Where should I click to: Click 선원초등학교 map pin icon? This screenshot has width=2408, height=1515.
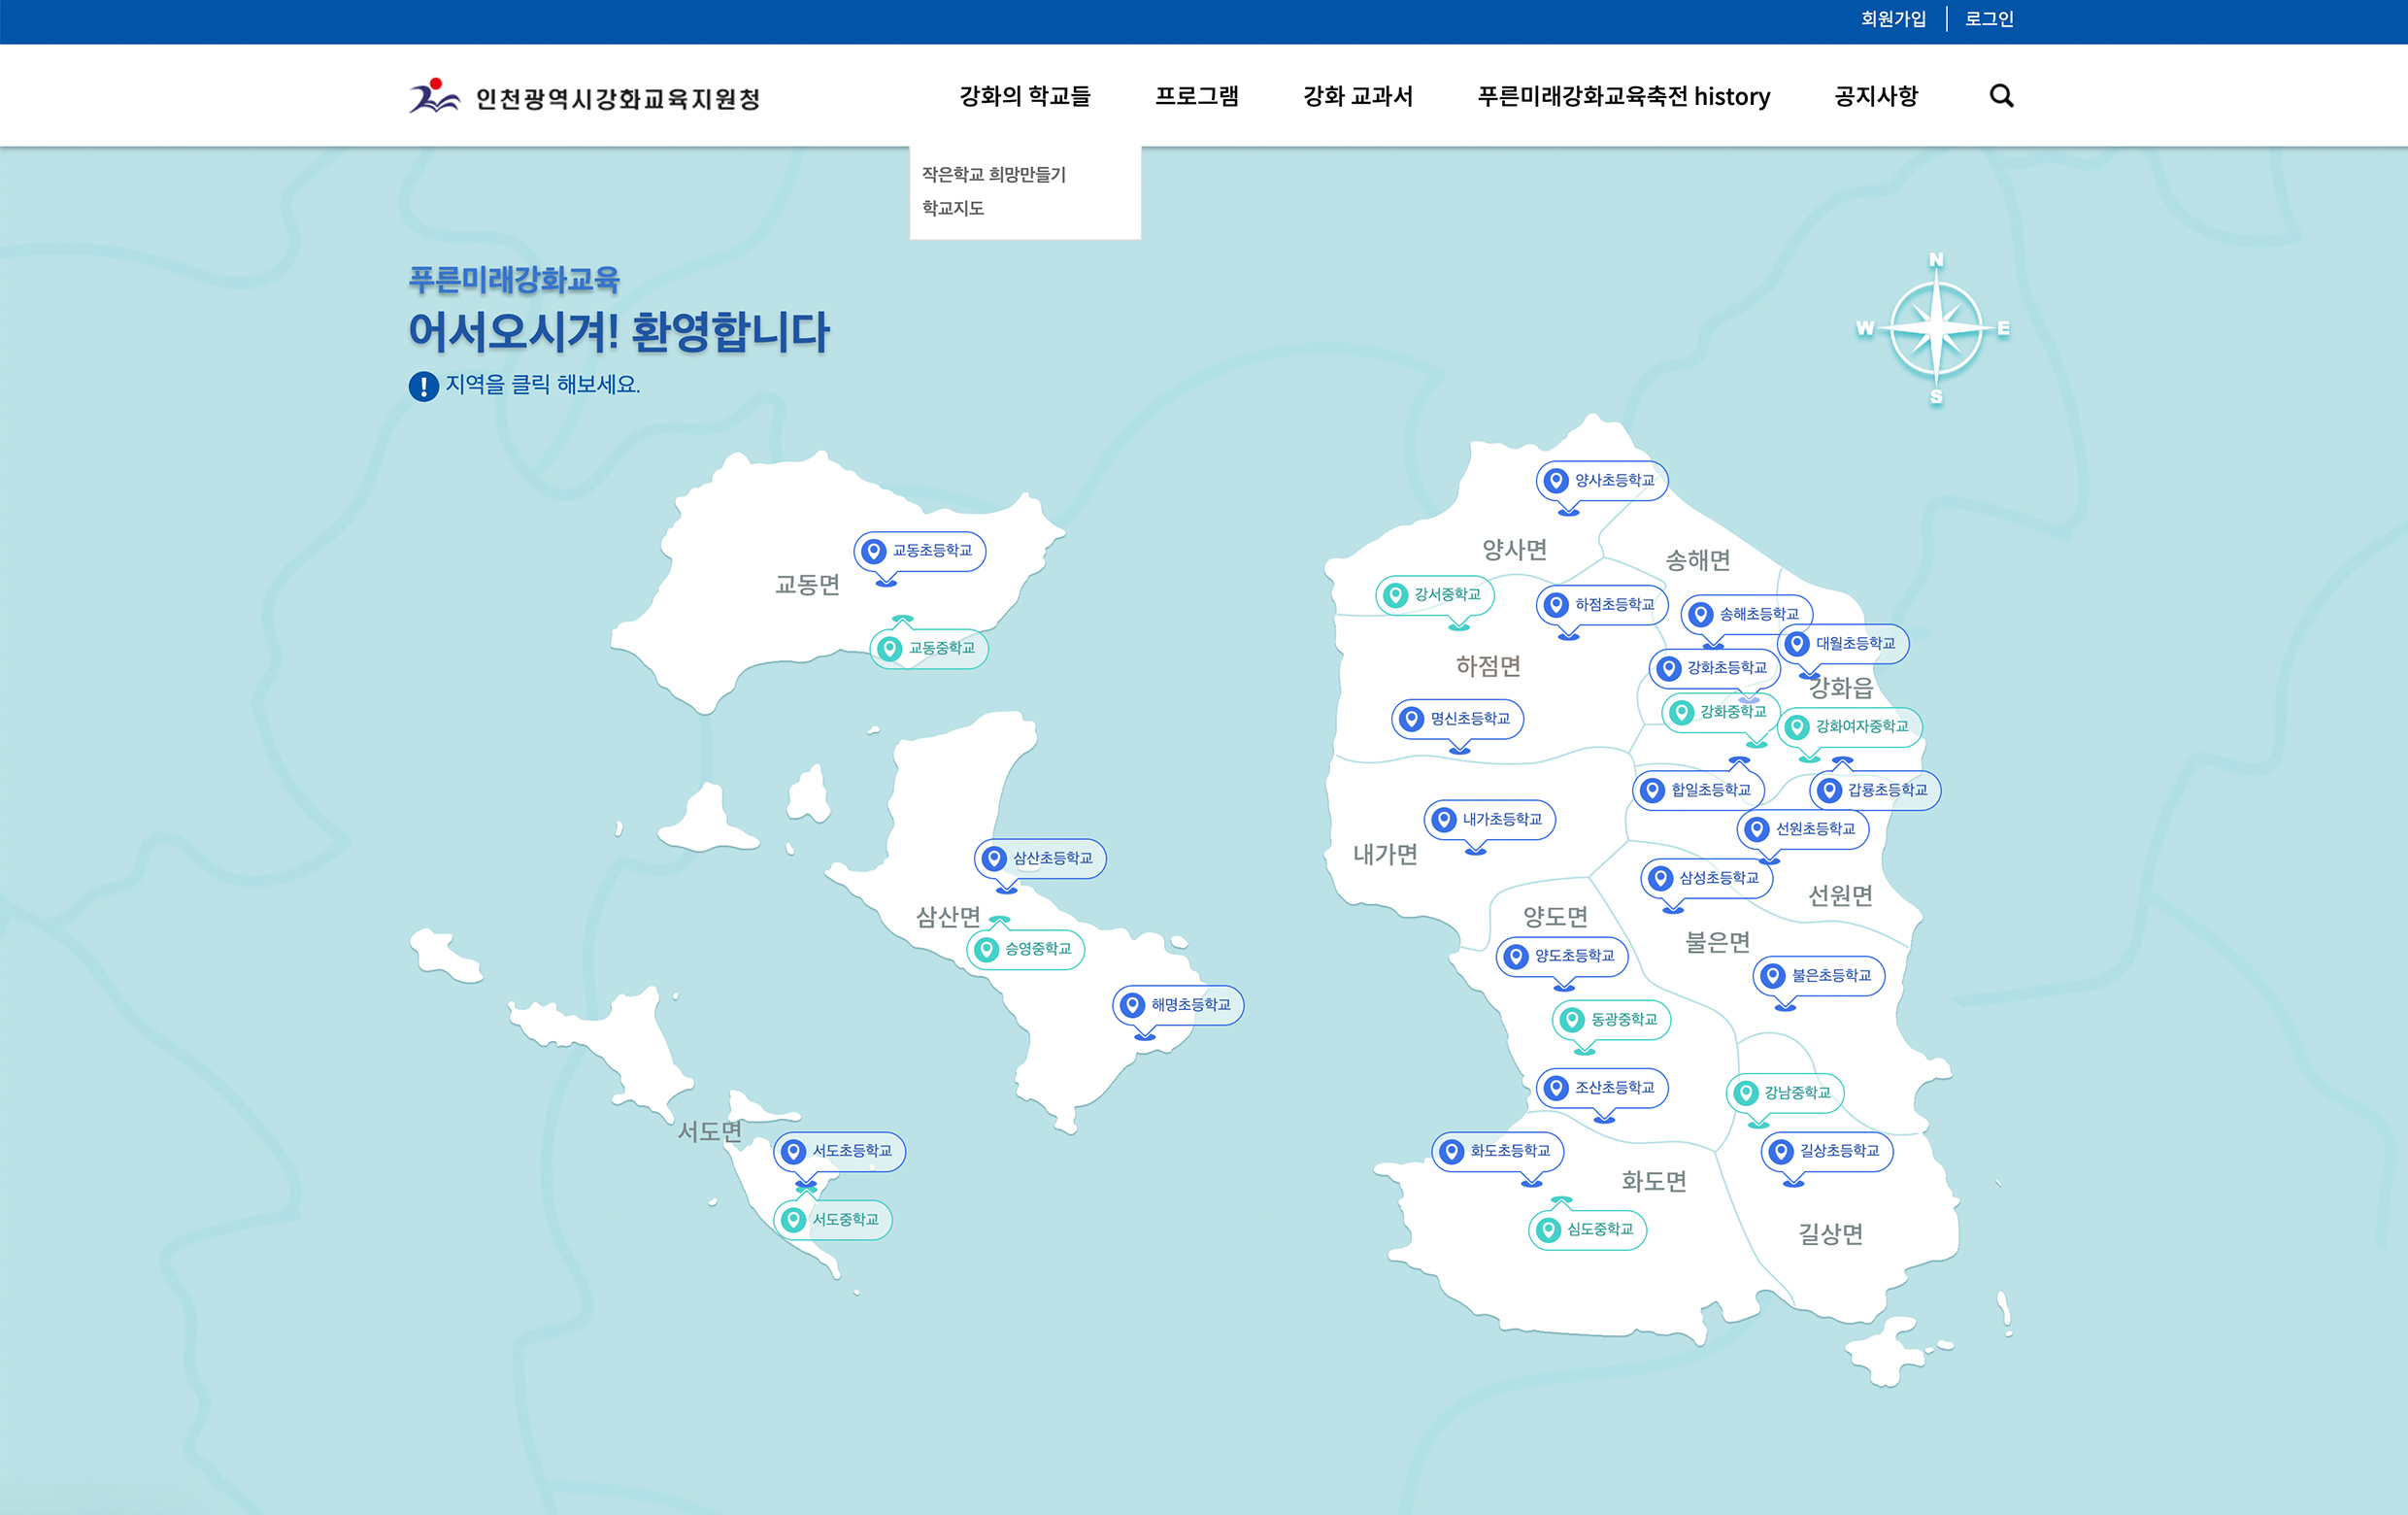pos(1757,829)
